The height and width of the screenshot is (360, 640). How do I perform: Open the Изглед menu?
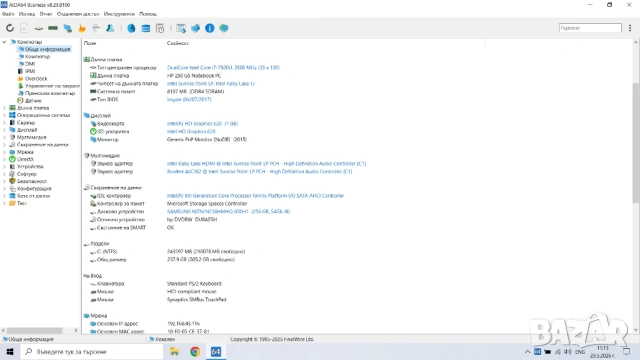pyautogui.click(x=27, y=14)
